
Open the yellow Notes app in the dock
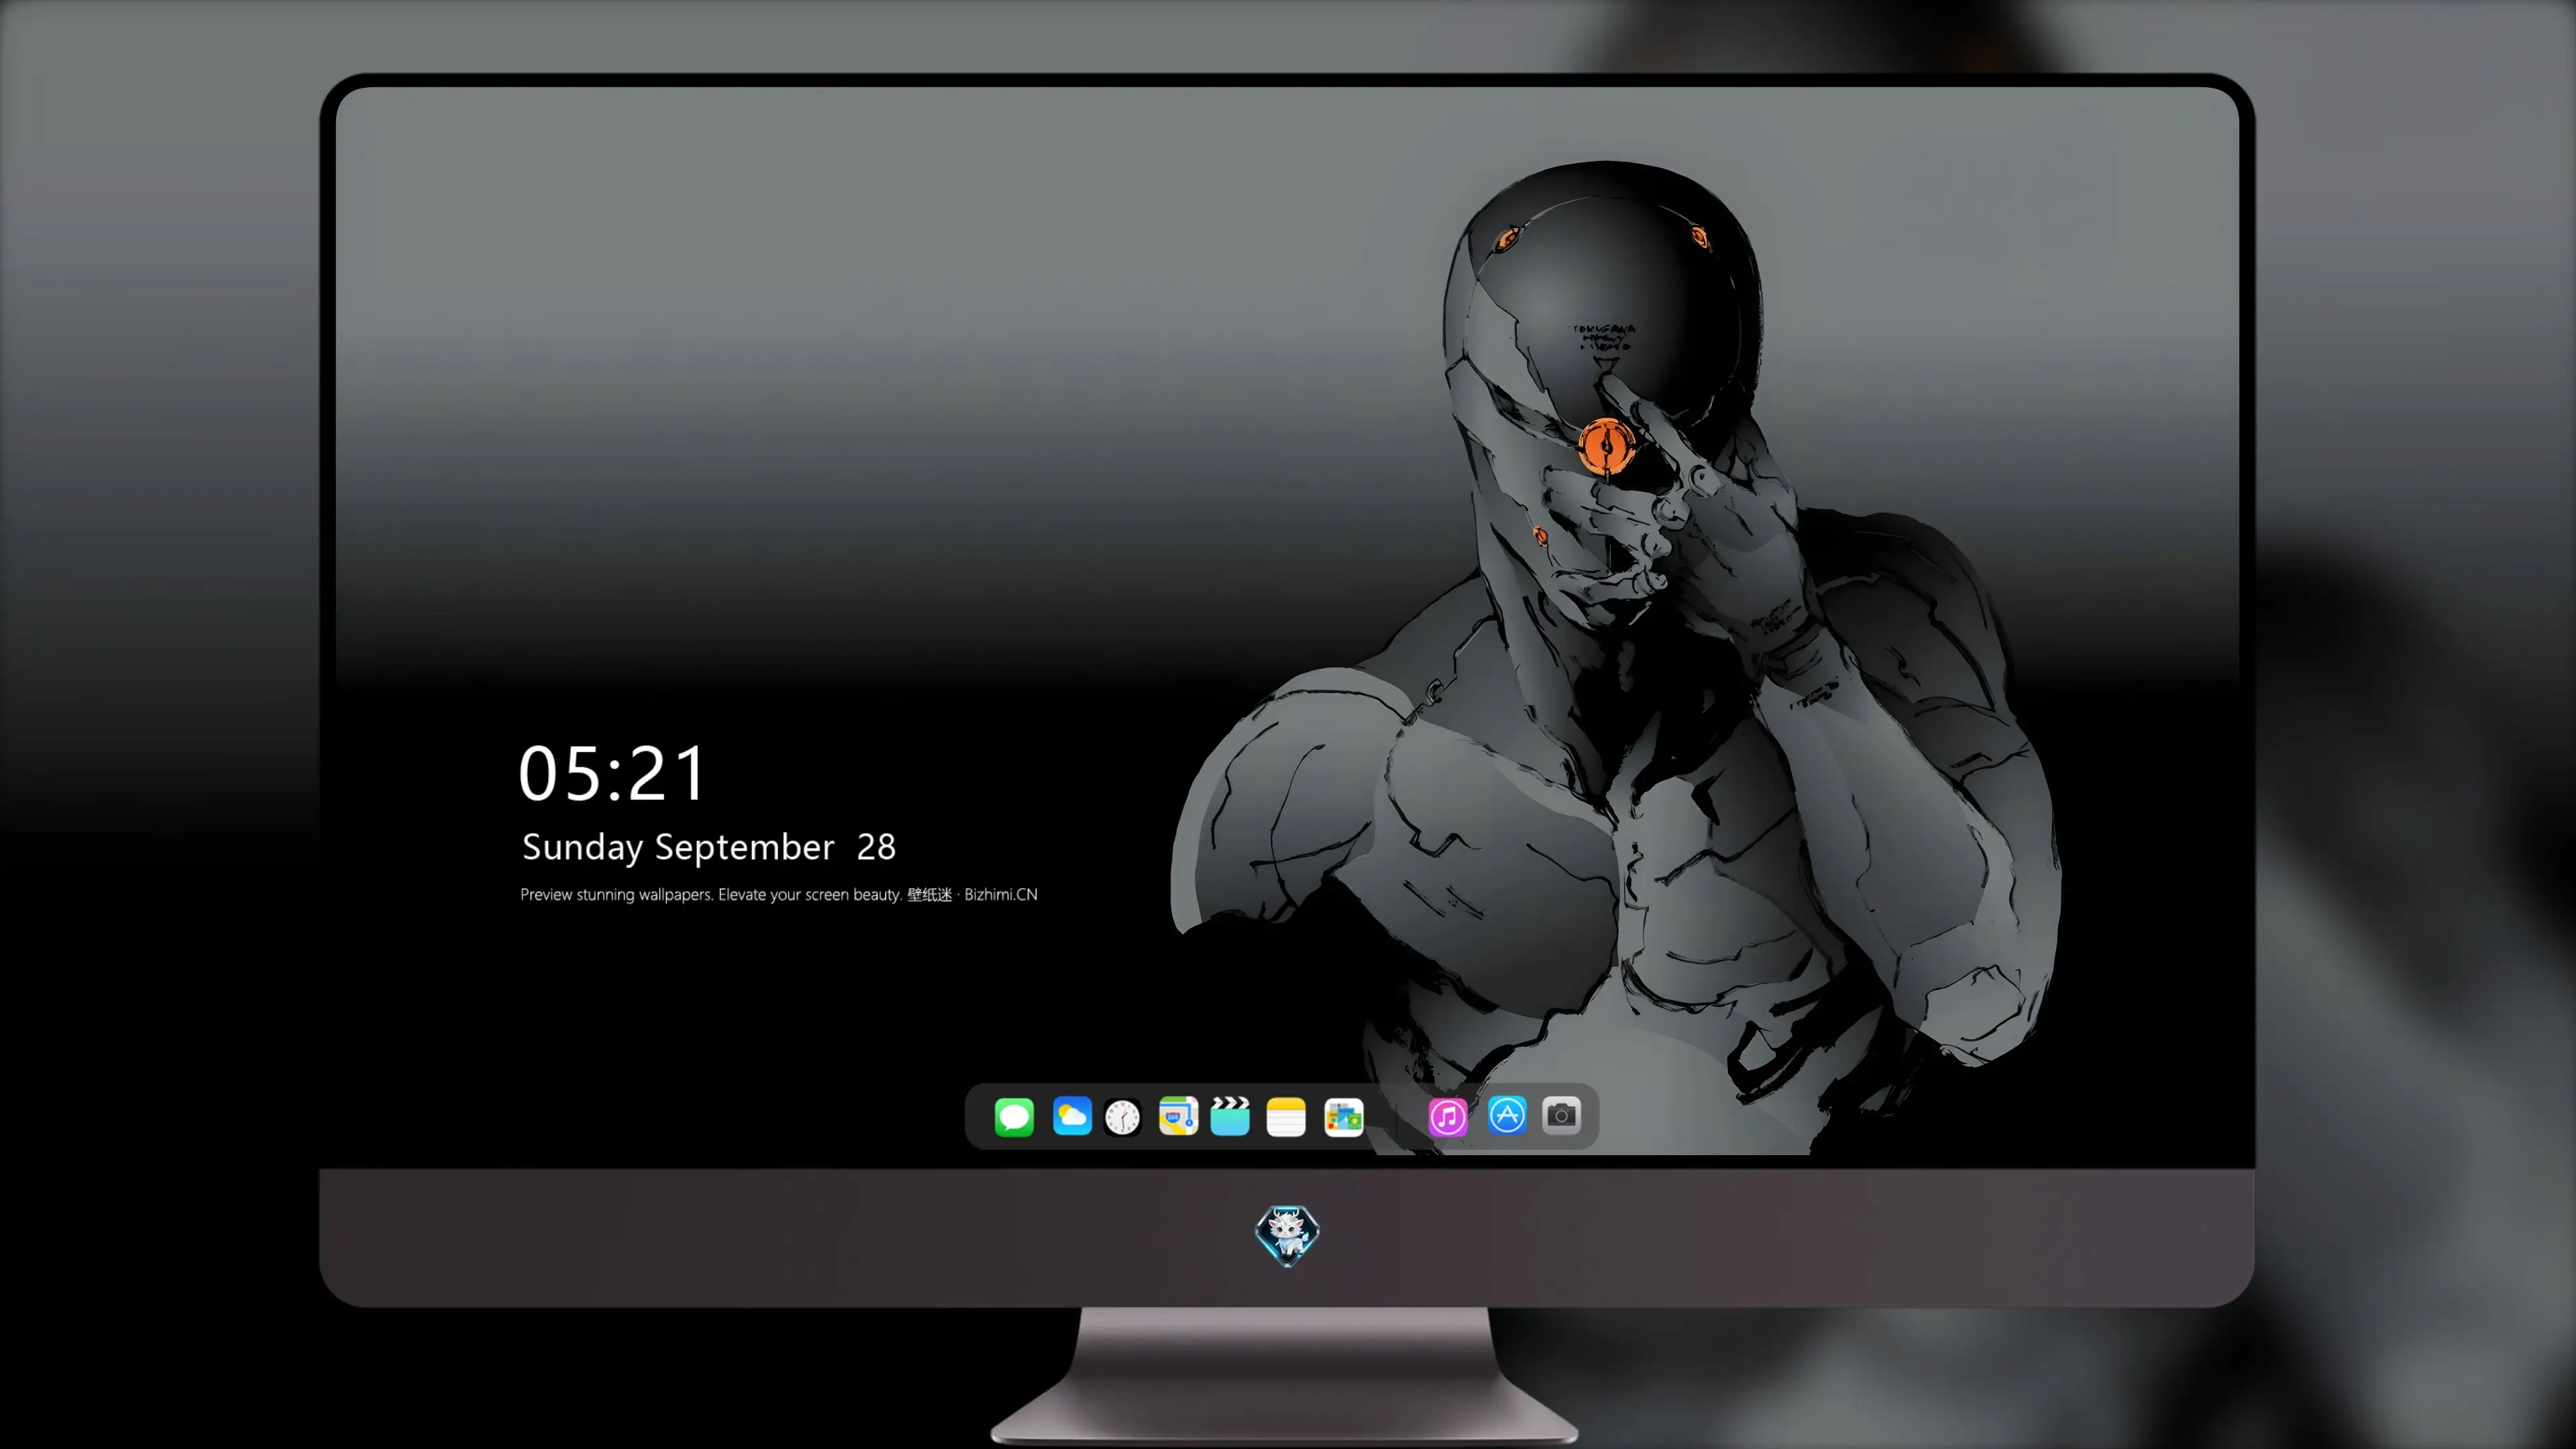tap(1286, 1116)
